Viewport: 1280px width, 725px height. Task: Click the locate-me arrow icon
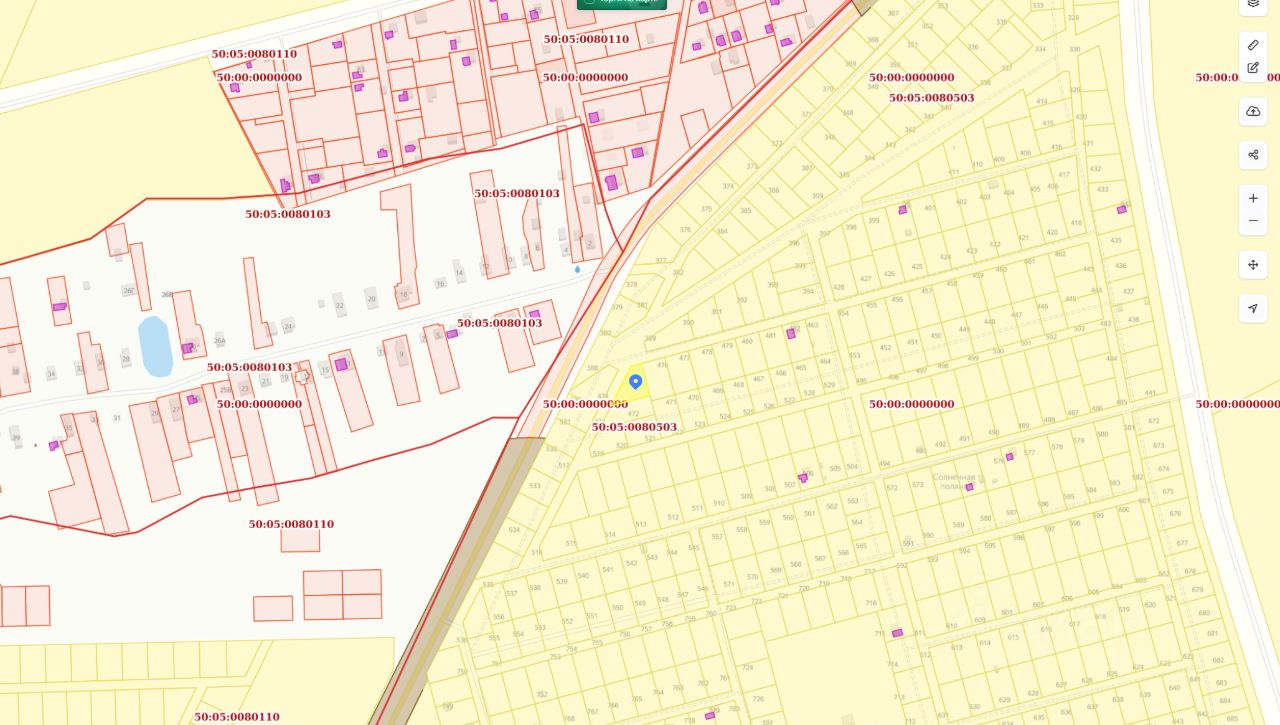(x=1253, y=309)
